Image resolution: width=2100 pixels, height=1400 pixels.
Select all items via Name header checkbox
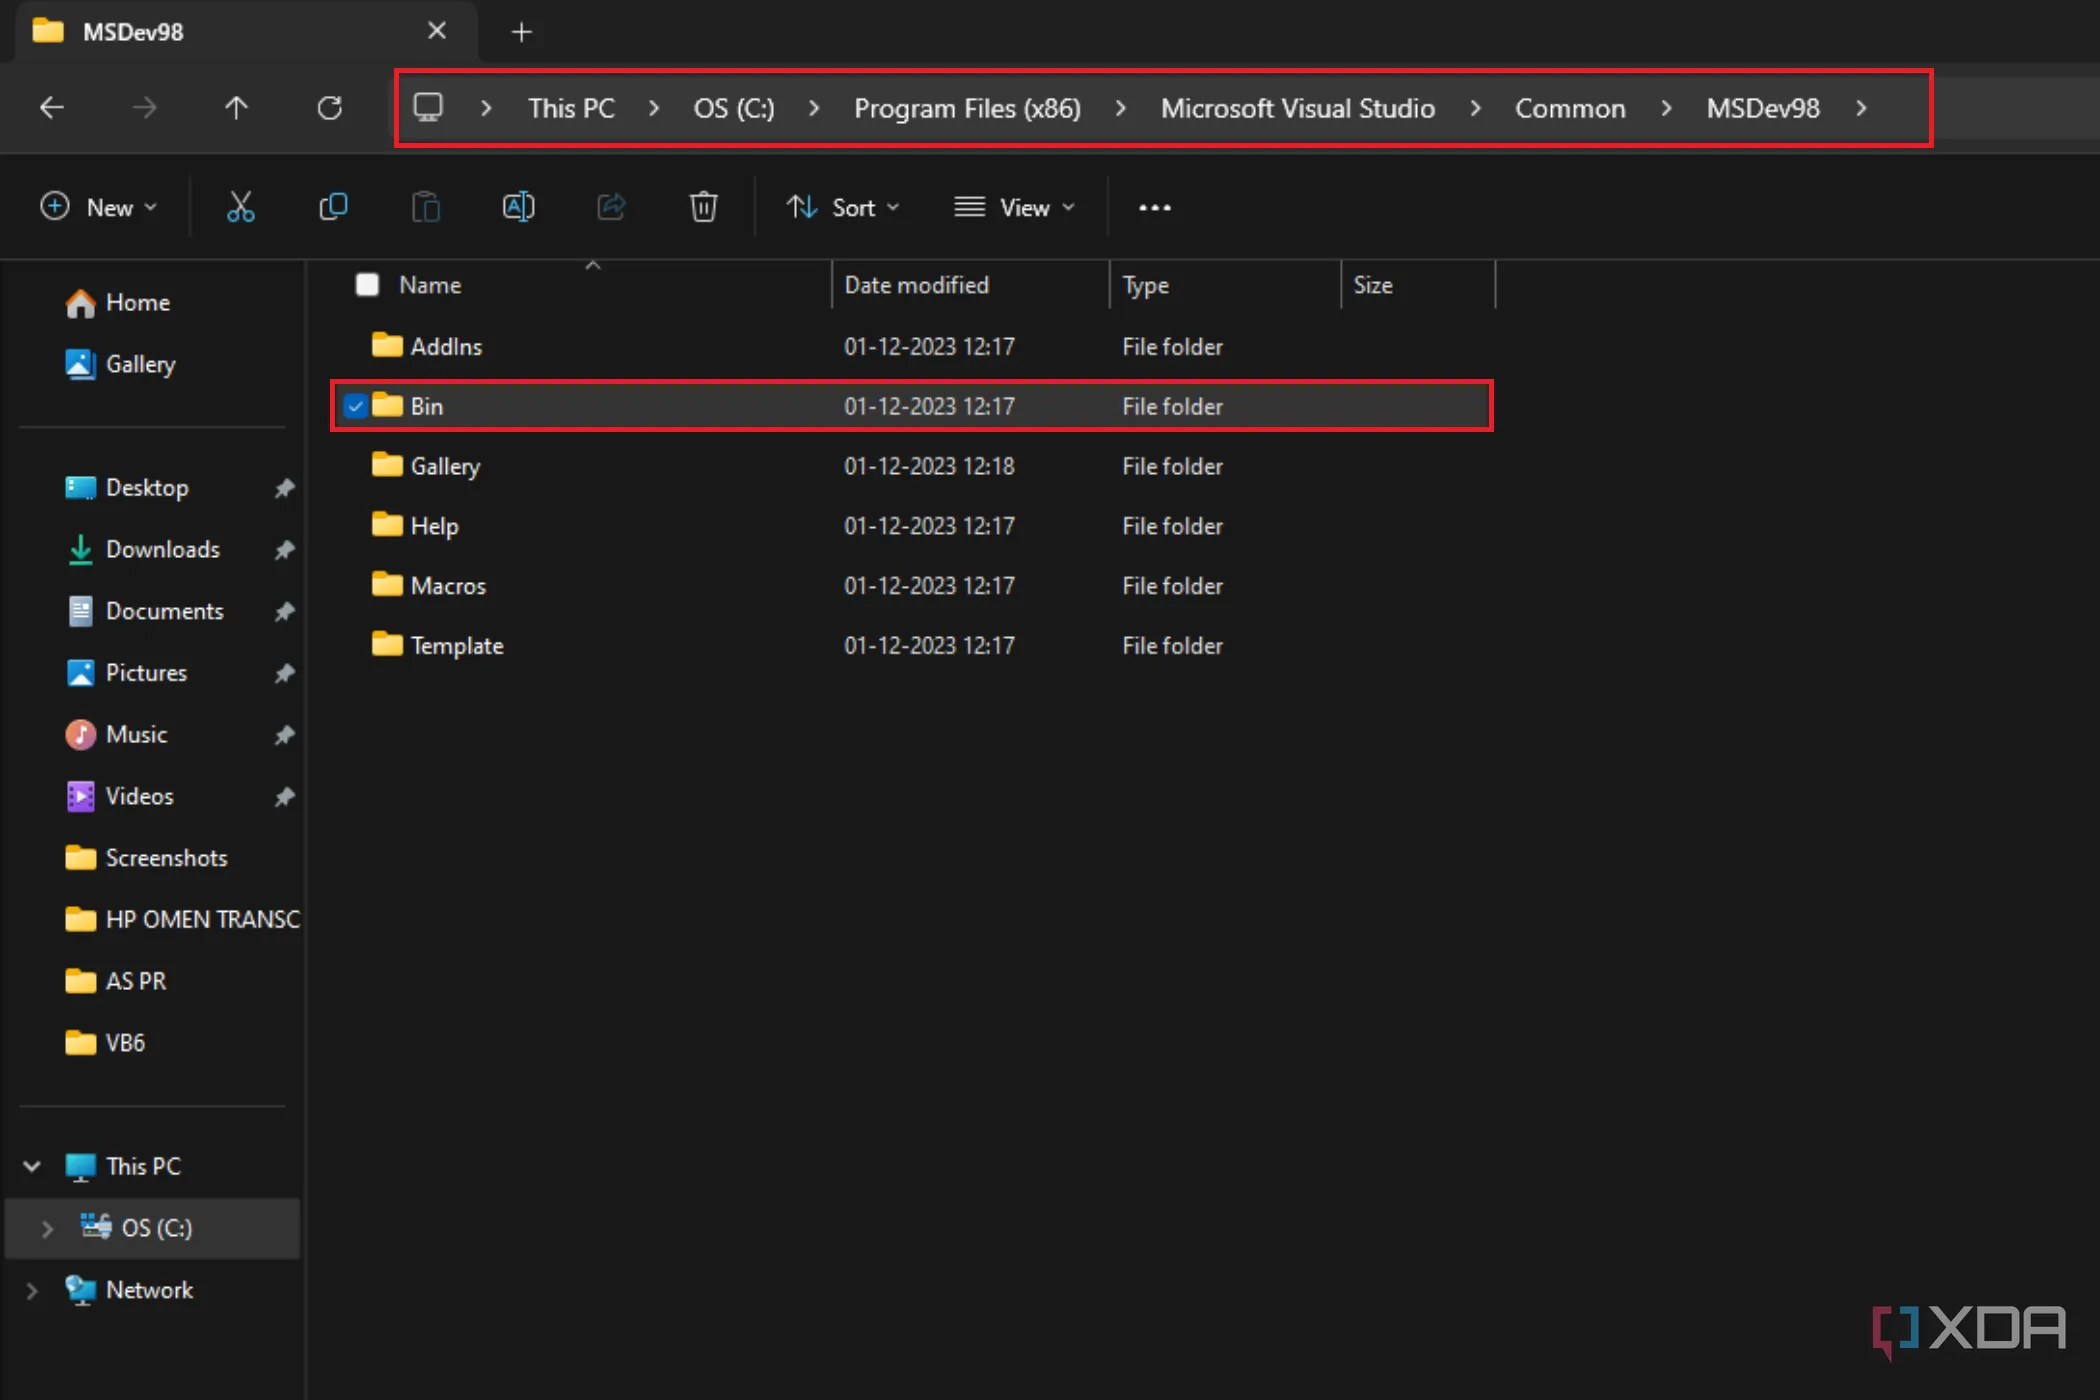pyautogui.click(x=367, y=284)
